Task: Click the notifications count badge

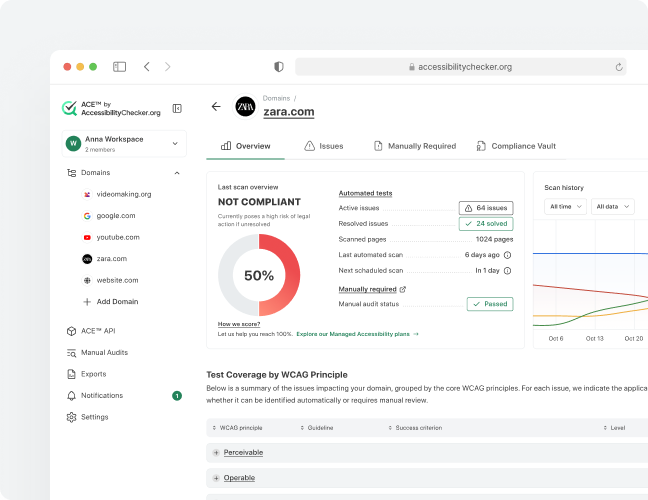Action: tap(177, 396)
